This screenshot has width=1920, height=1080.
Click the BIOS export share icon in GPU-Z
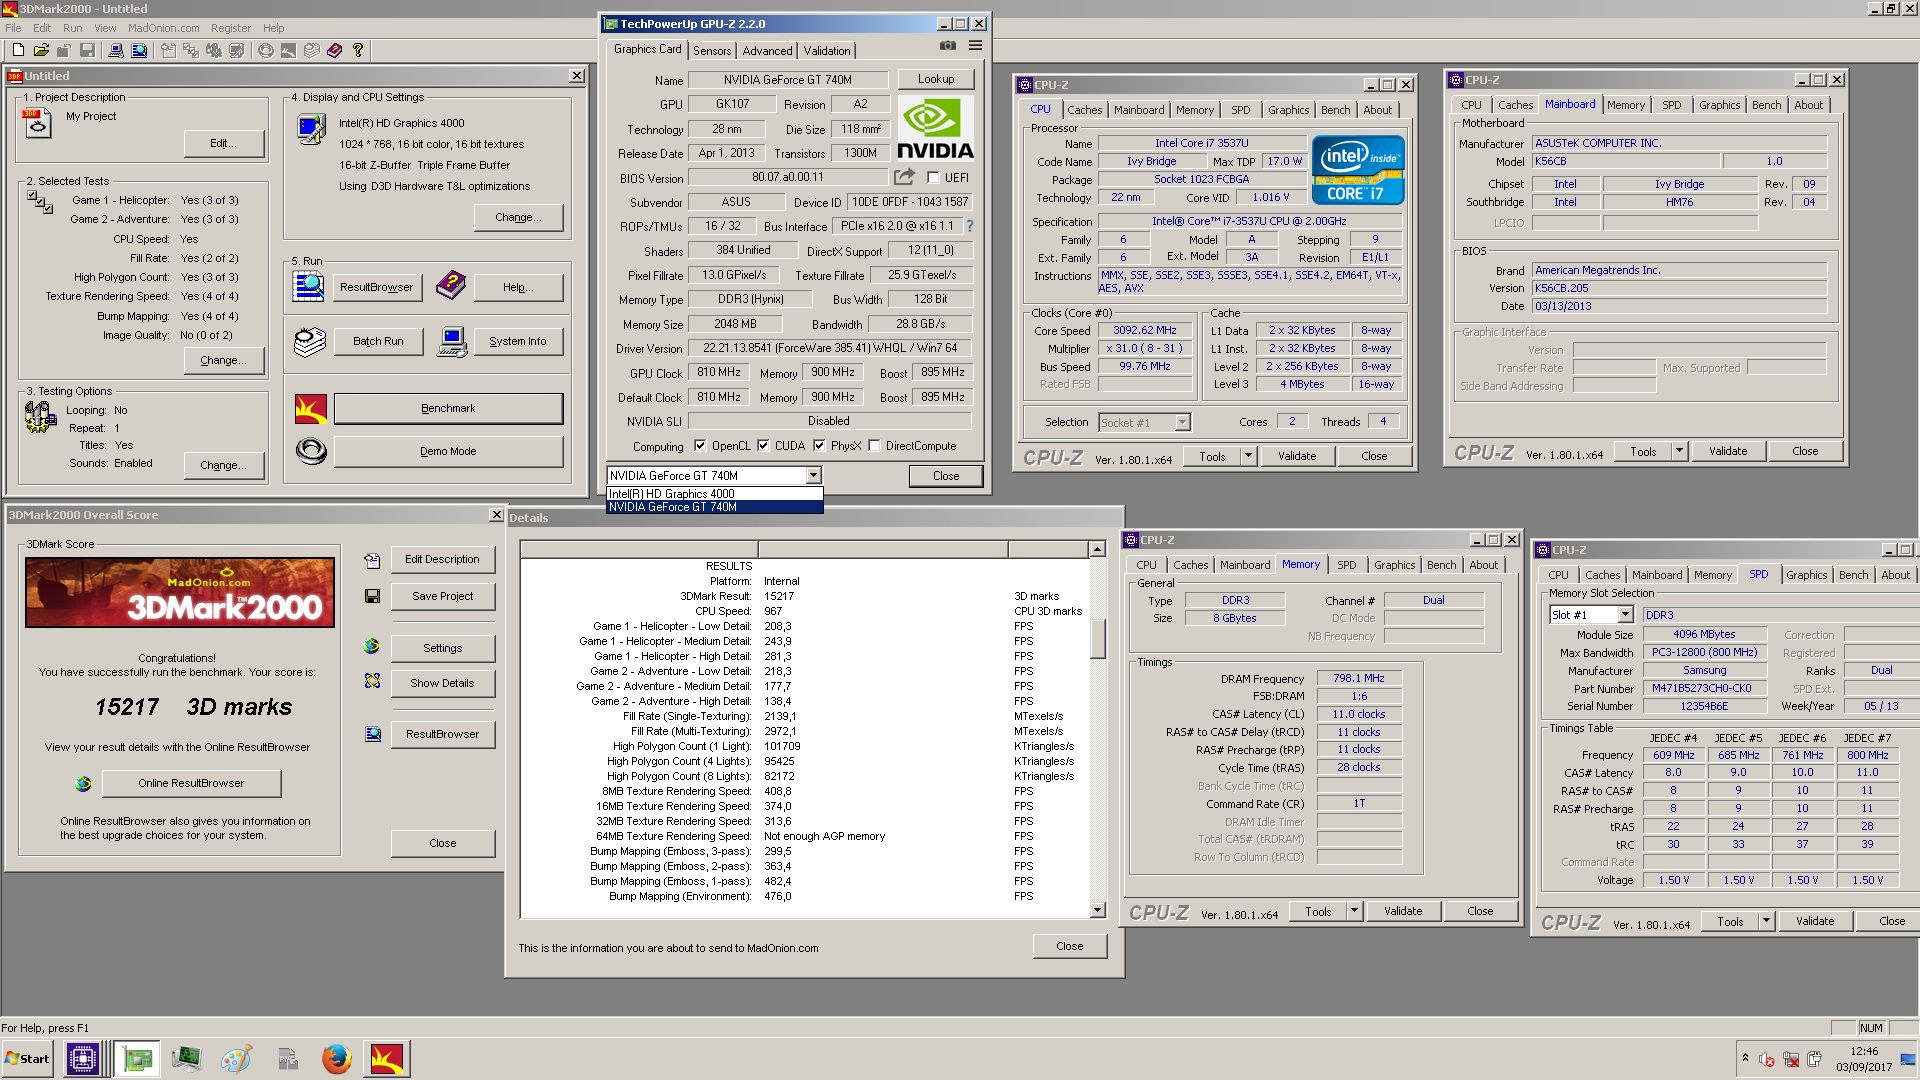click(904, 177)
